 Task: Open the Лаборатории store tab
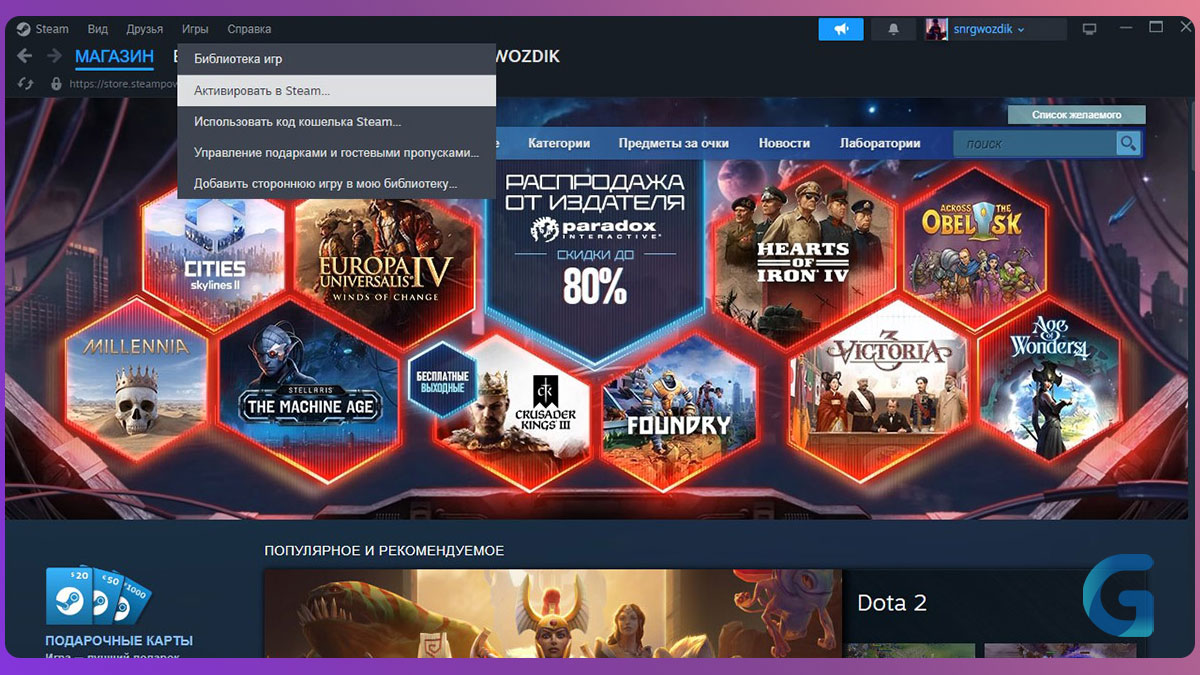(x=880, y=143)
